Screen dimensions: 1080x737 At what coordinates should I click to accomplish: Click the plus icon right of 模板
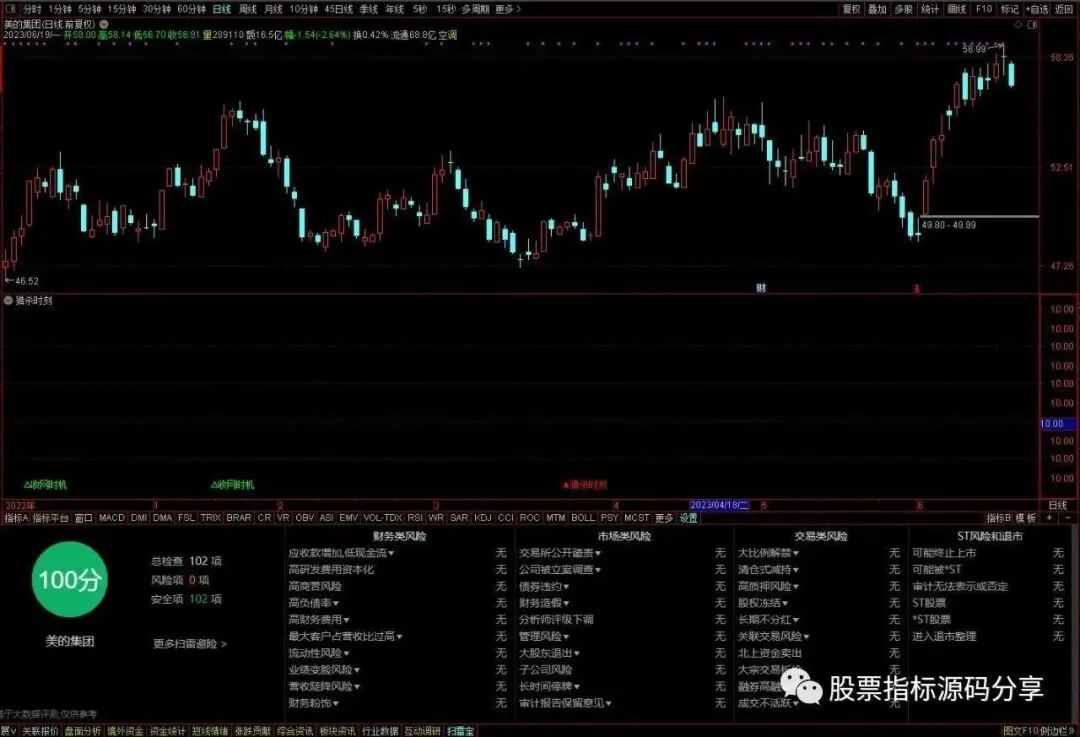1049,517
